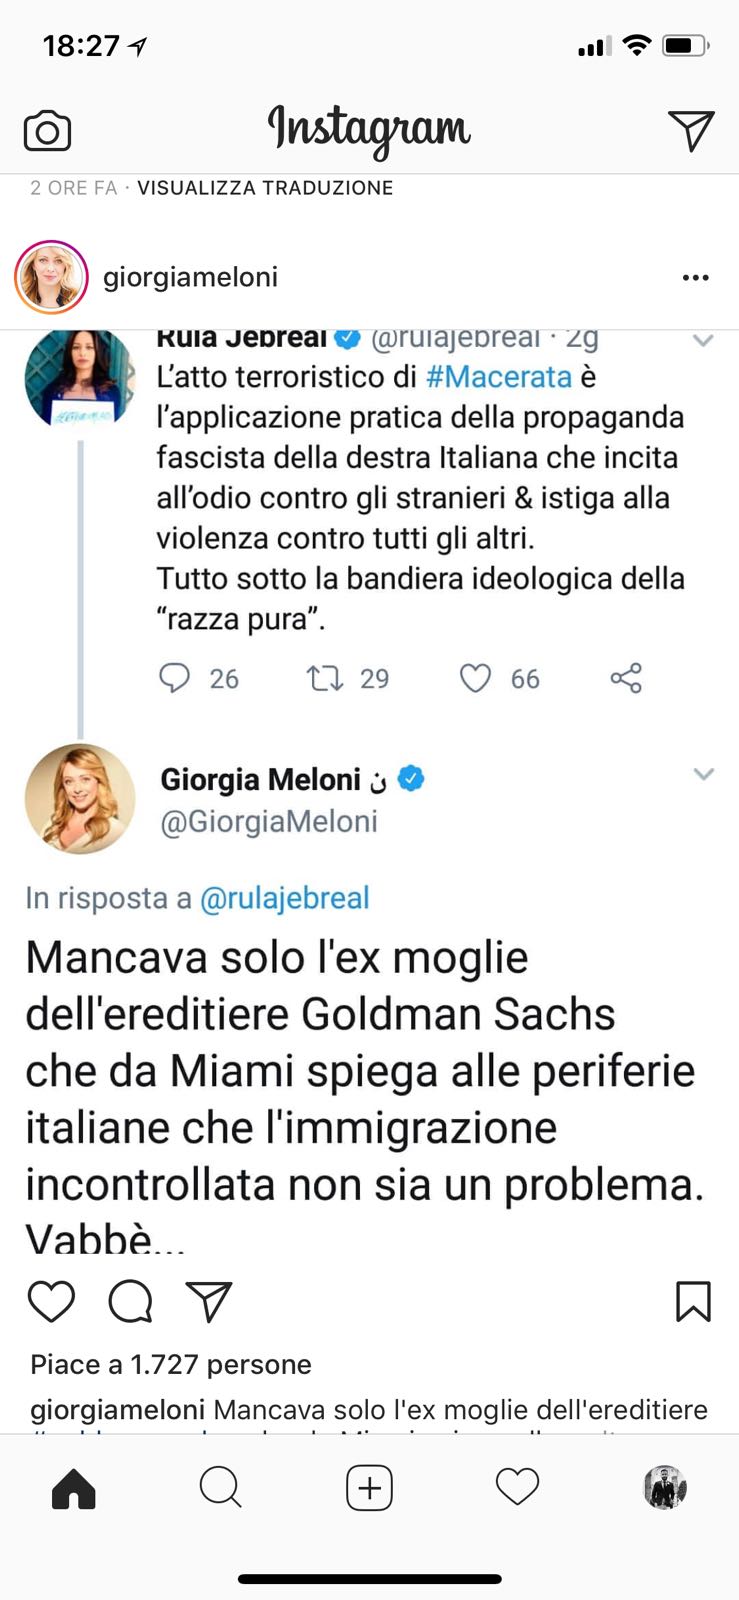
Task: Tap Visualizza Traduzione link
Action: point(265,188)
